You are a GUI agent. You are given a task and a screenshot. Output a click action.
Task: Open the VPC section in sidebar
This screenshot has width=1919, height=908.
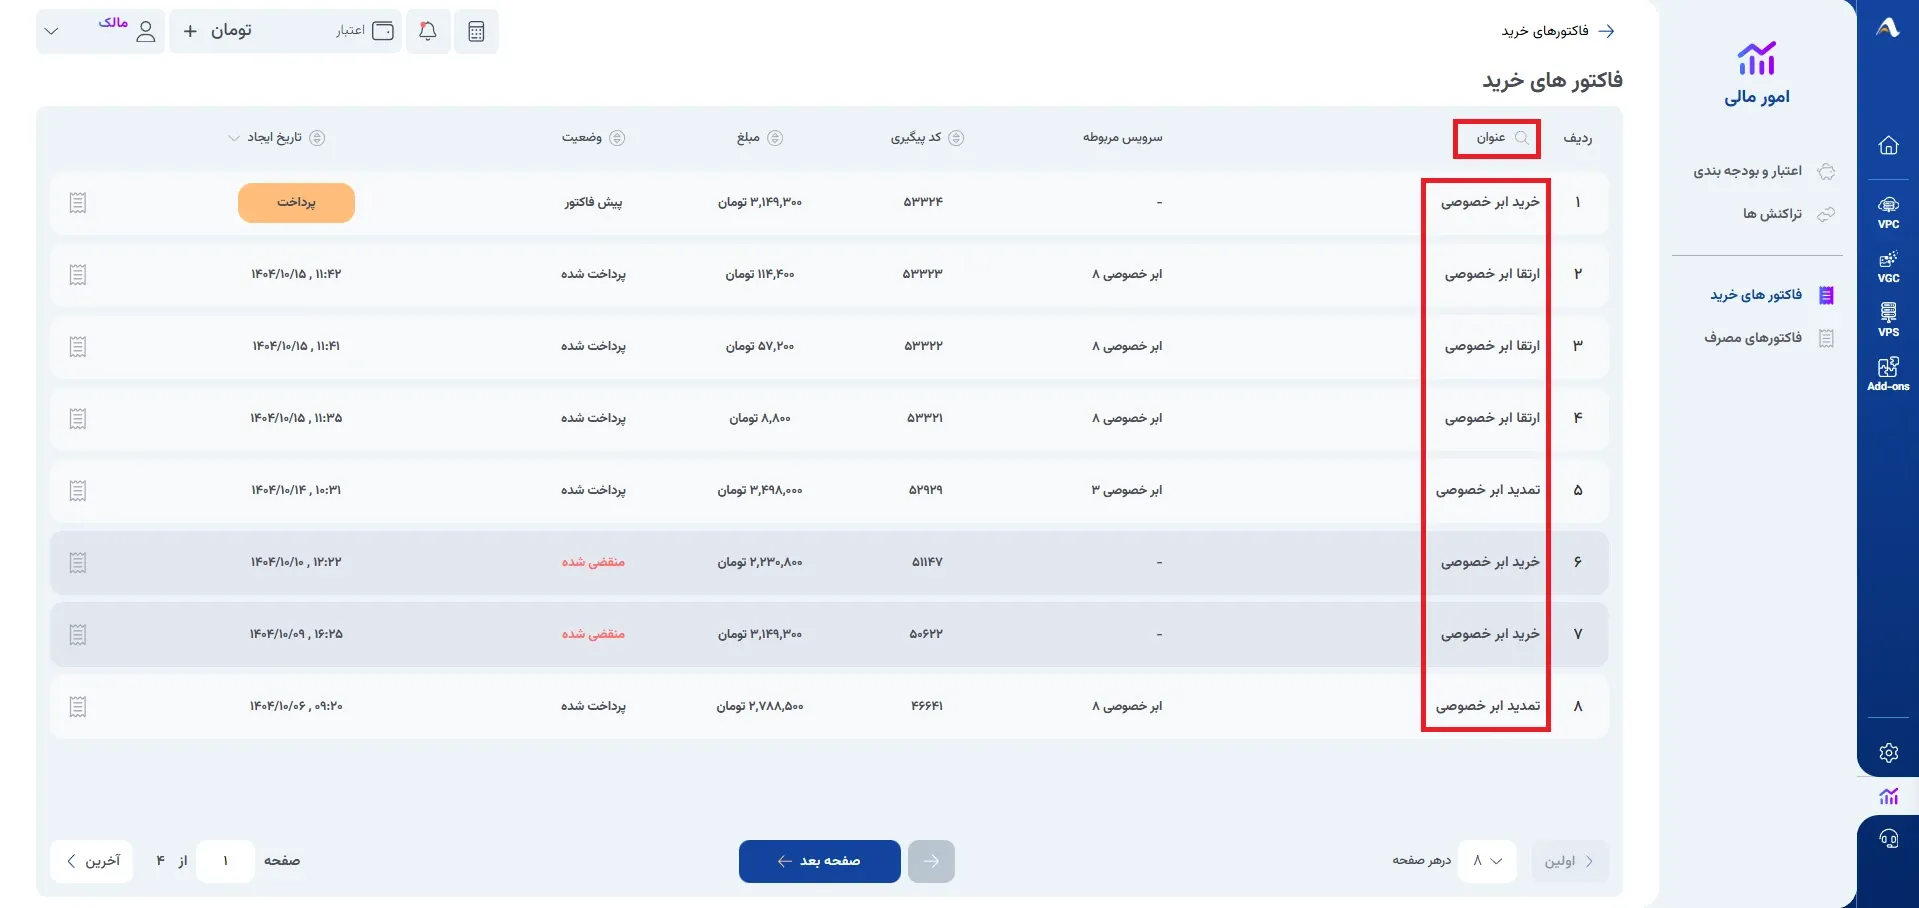[x=1888, y=212]
